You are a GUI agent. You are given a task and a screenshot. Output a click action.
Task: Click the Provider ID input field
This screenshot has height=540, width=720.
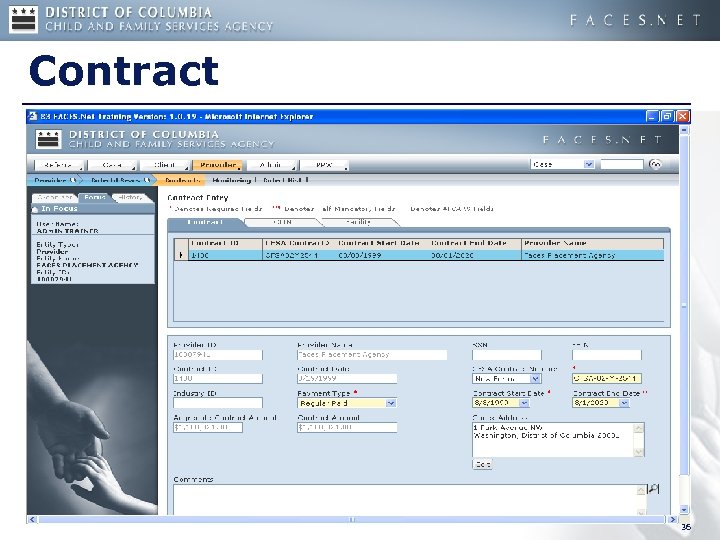click(218, 355)
